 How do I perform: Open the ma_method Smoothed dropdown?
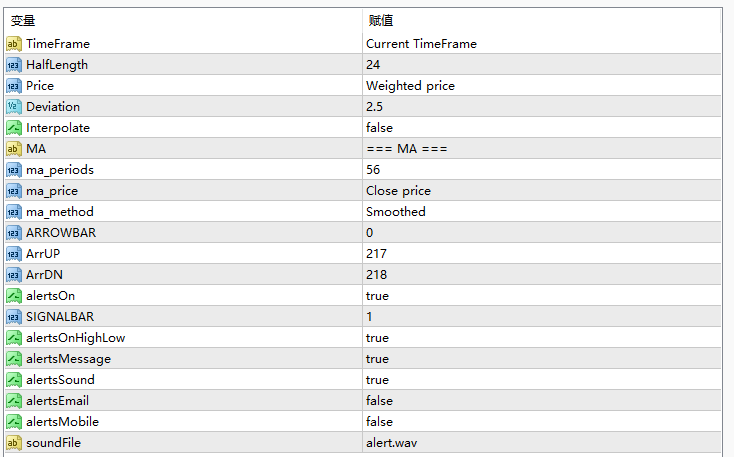[396, 212]
